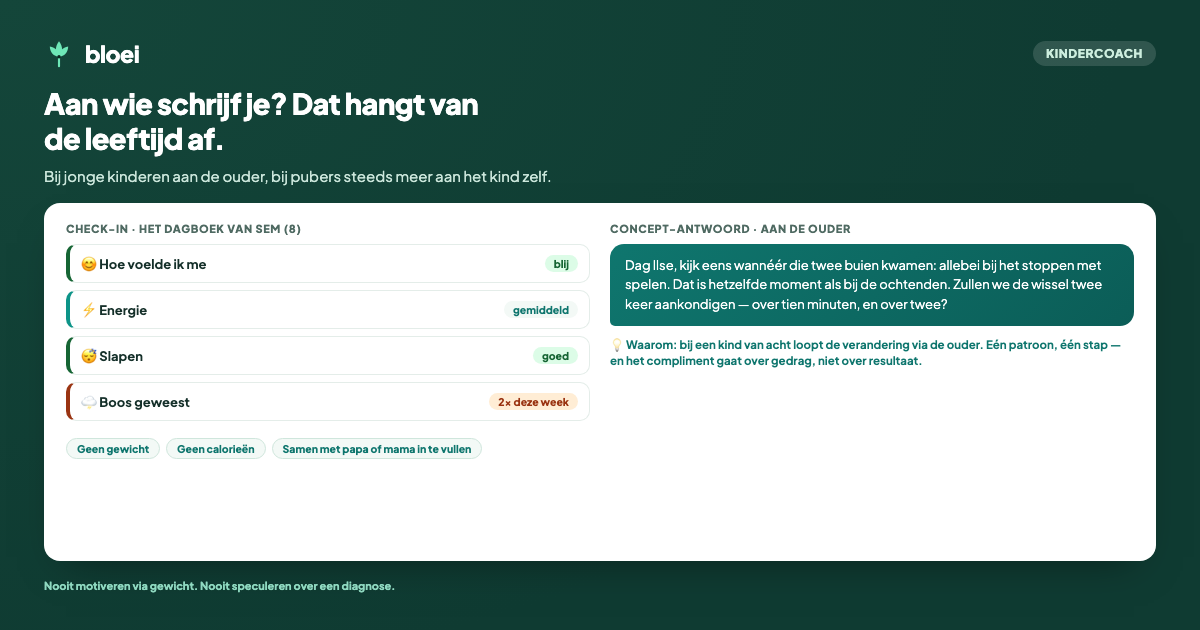This screenshot has width=1200, height=630.
Task: Open the Boos geweest row
Action: coord(328,402)
